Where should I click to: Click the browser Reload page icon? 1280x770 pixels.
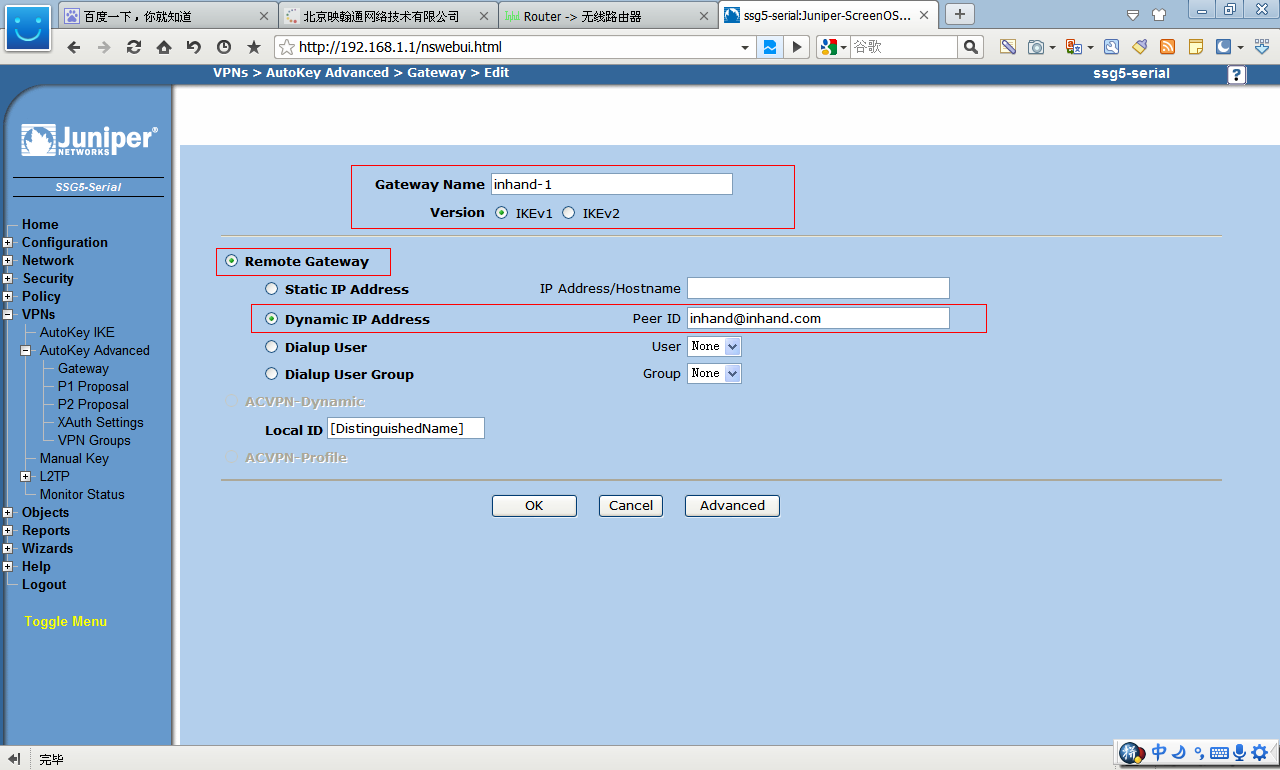(x=134, y=47)
